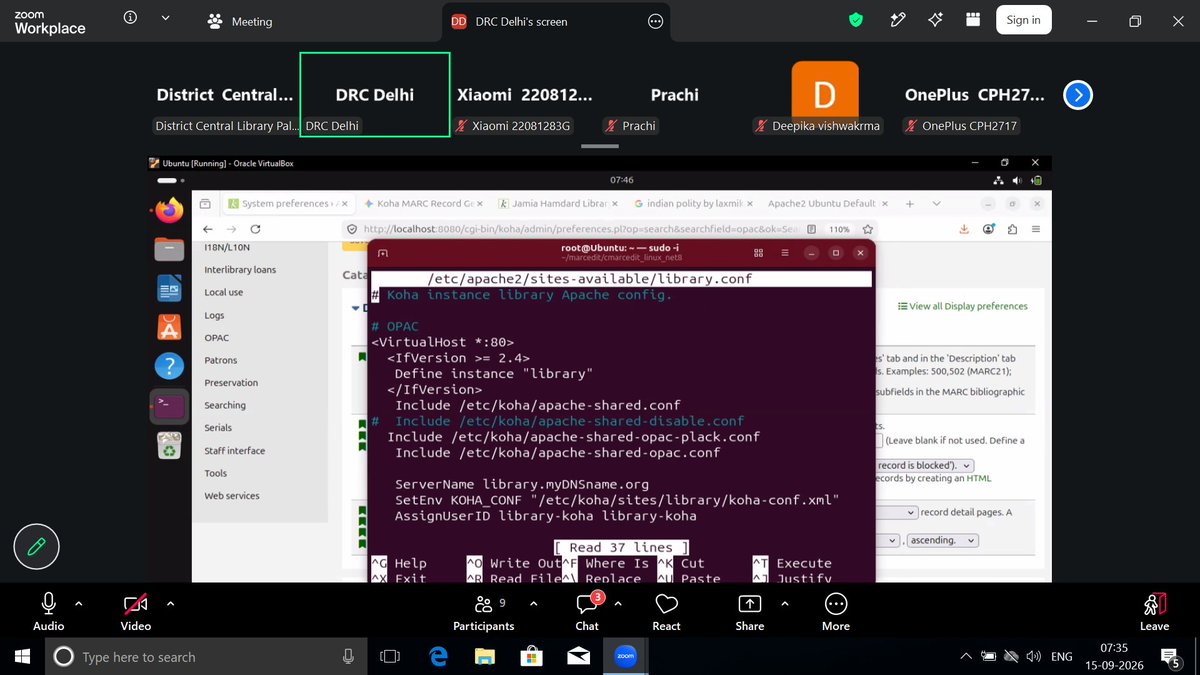Expand the chevron beside the meeting info icon

tap(165, 18)
